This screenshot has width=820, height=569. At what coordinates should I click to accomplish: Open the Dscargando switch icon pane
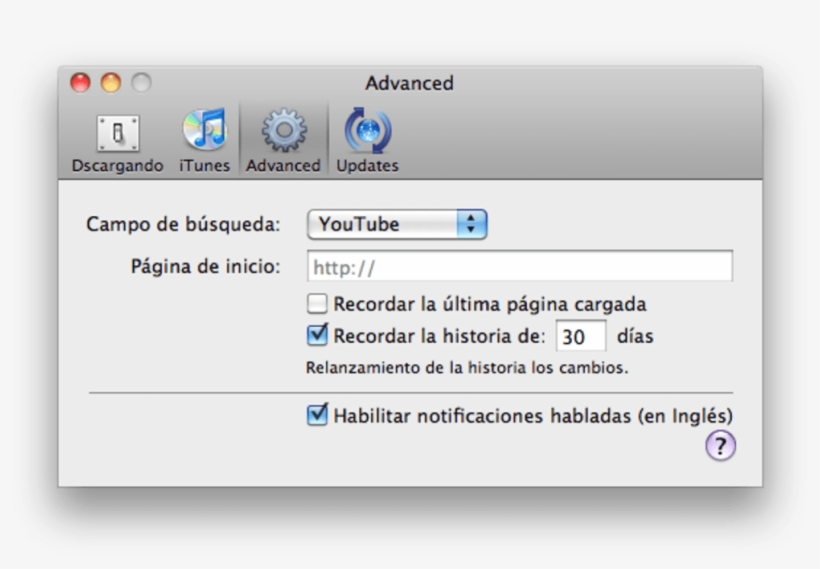tap(117, 133)
